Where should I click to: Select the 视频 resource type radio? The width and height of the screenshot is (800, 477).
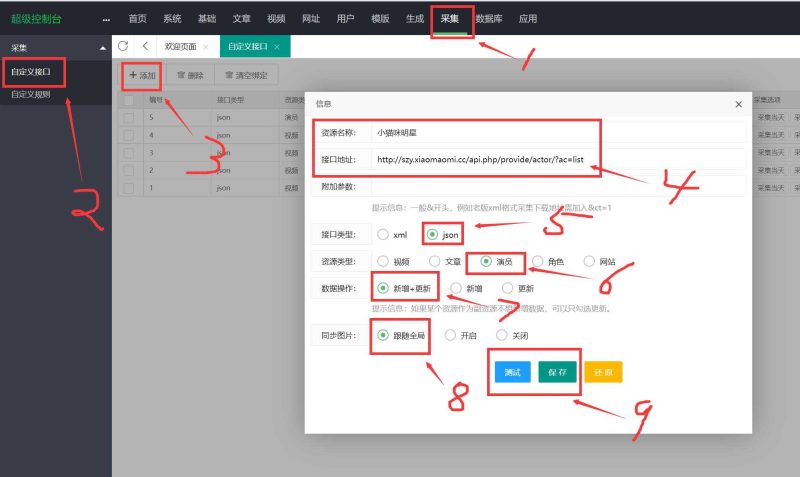pyautogui.click(x=383, y=261)
